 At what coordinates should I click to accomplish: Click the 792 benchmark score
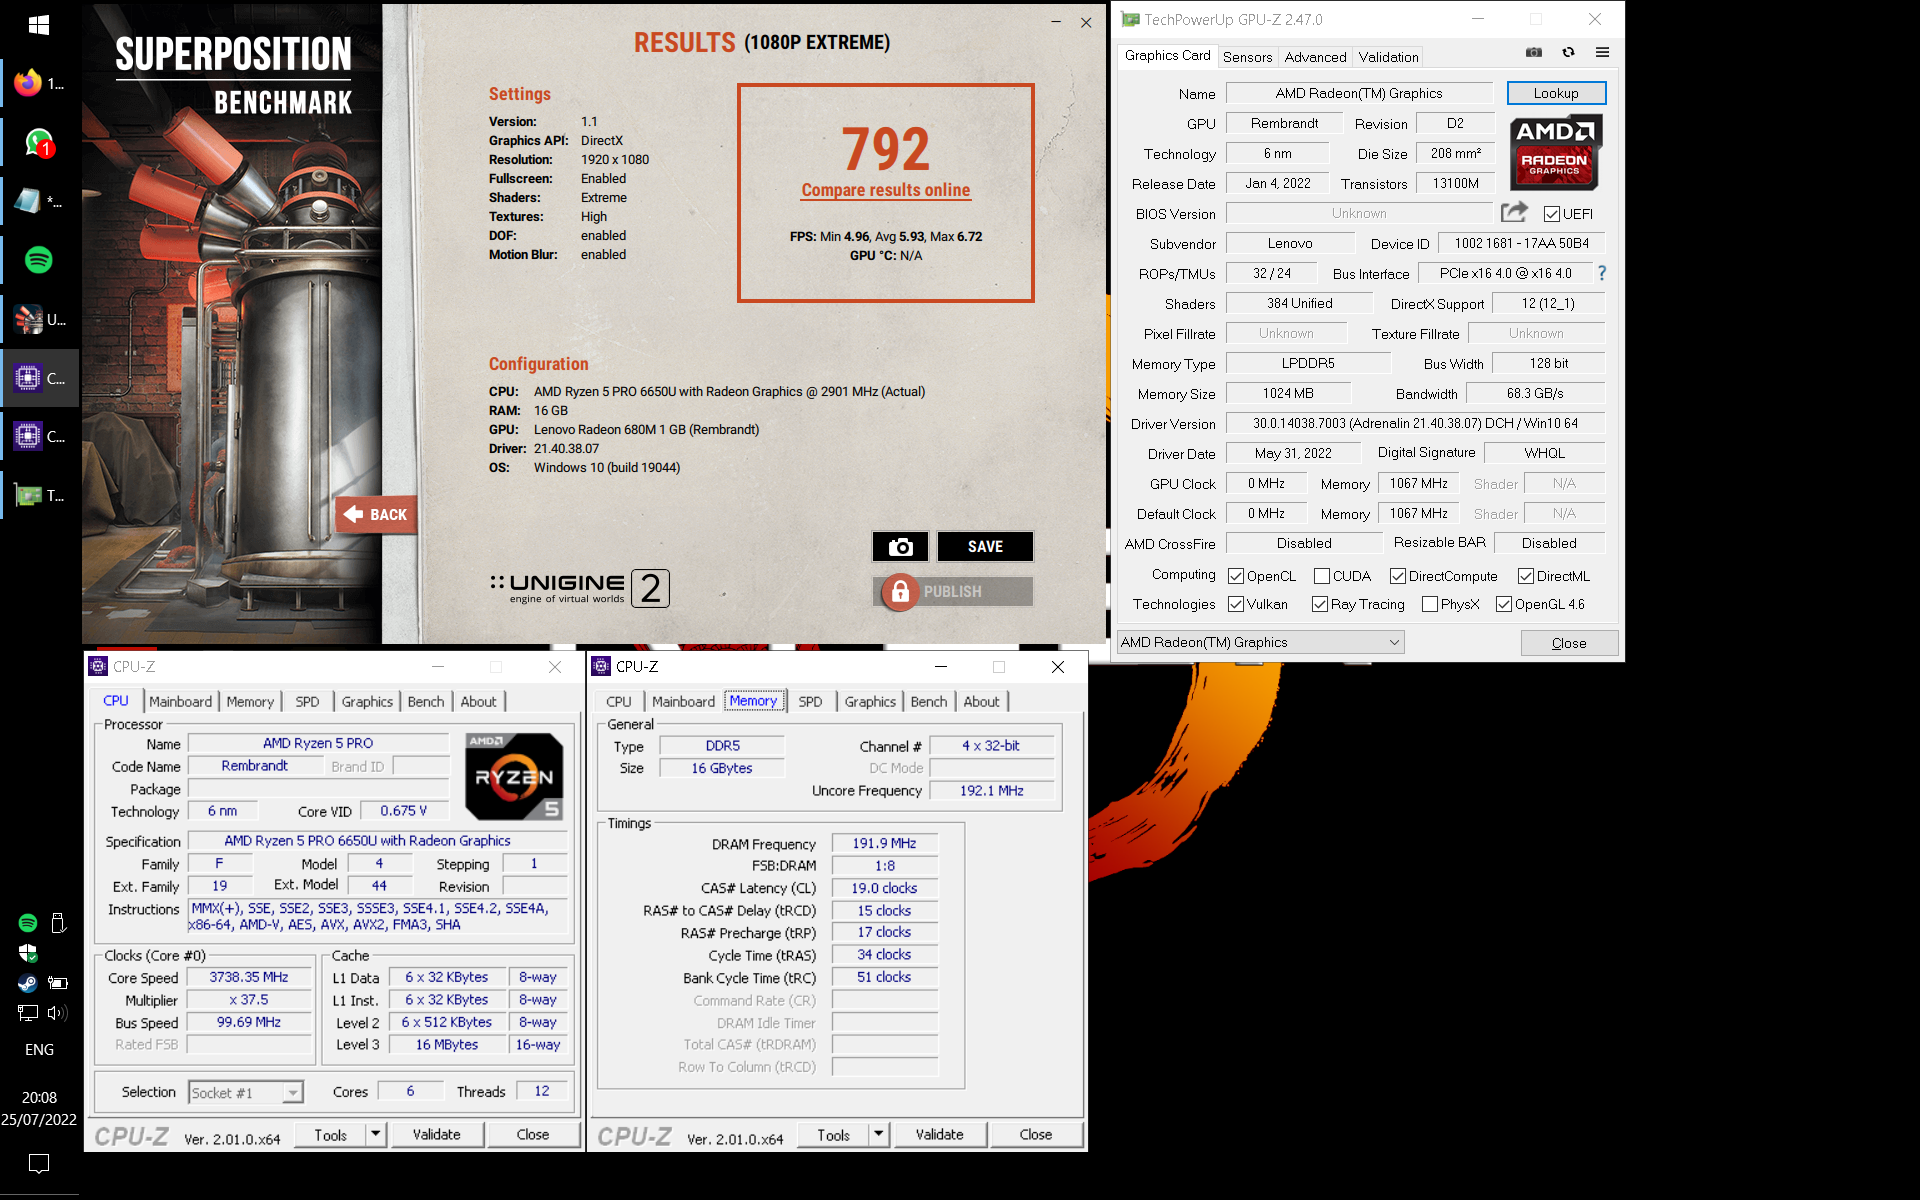(x=886, y=149)
